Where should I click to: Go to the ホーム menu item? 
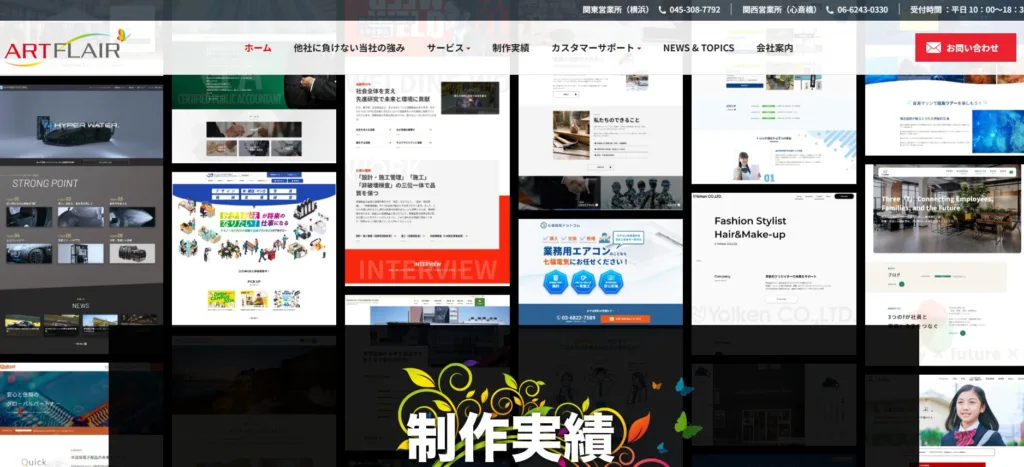click(x=257, y=48)
